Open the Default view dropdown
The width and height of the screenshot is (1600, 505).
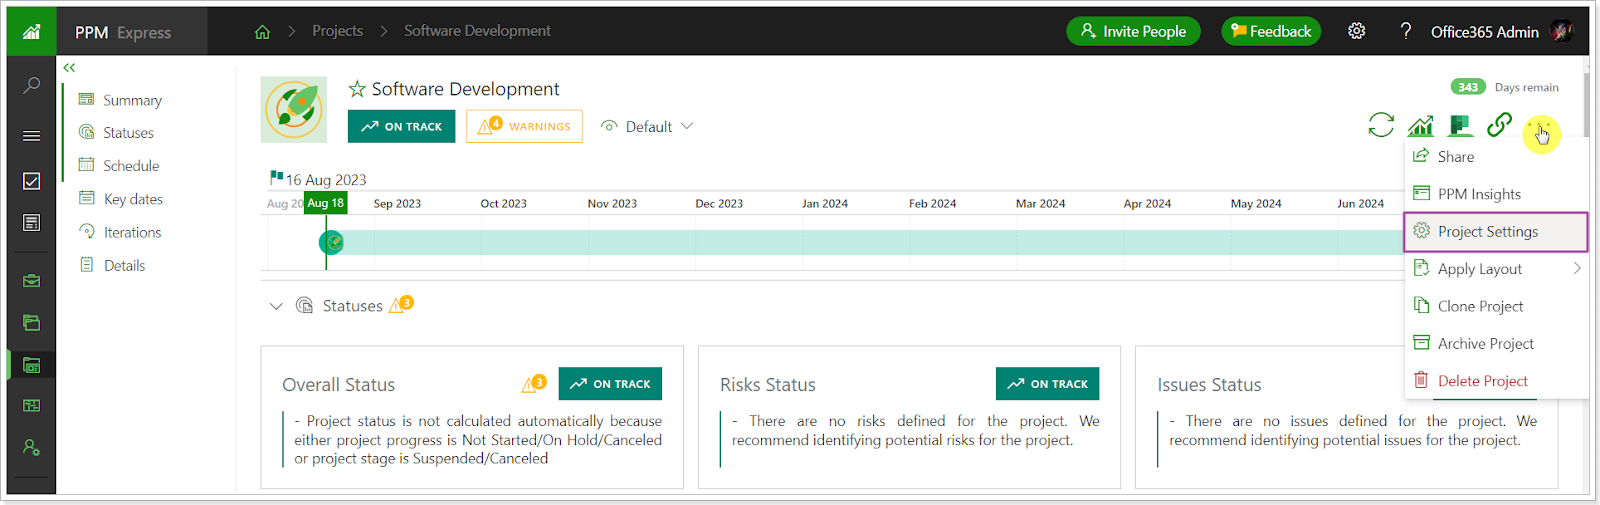pyautogui.click(x=647, y=126)
